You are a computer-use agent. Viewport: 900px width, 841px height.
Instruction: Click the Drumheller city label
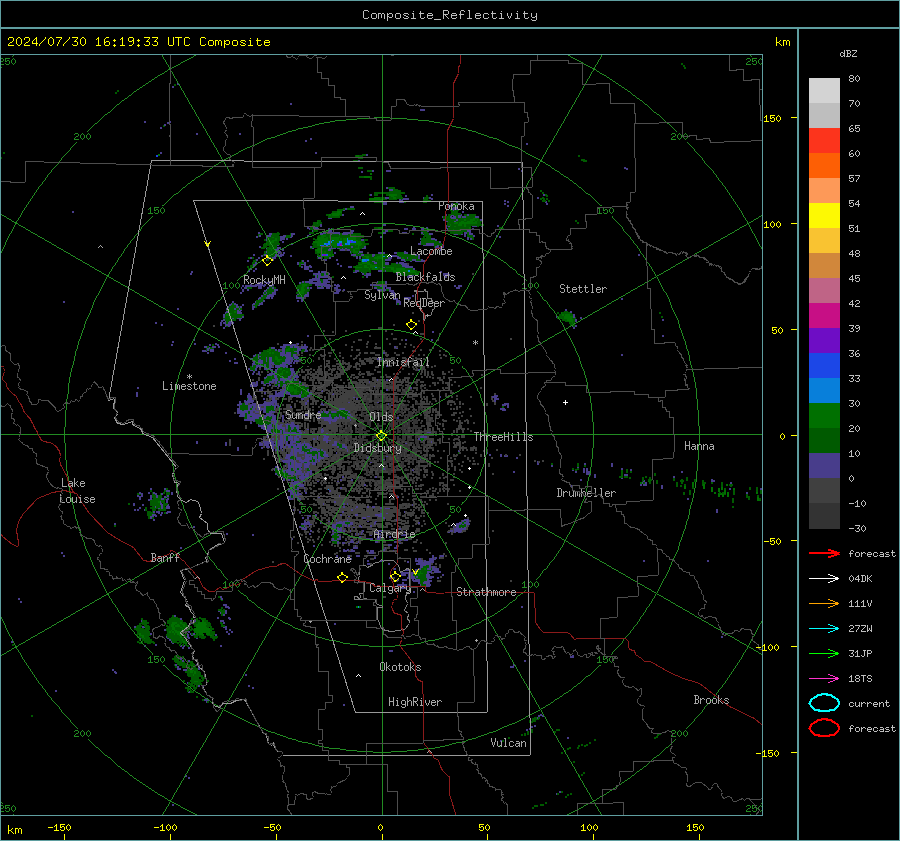pos(586,493)
